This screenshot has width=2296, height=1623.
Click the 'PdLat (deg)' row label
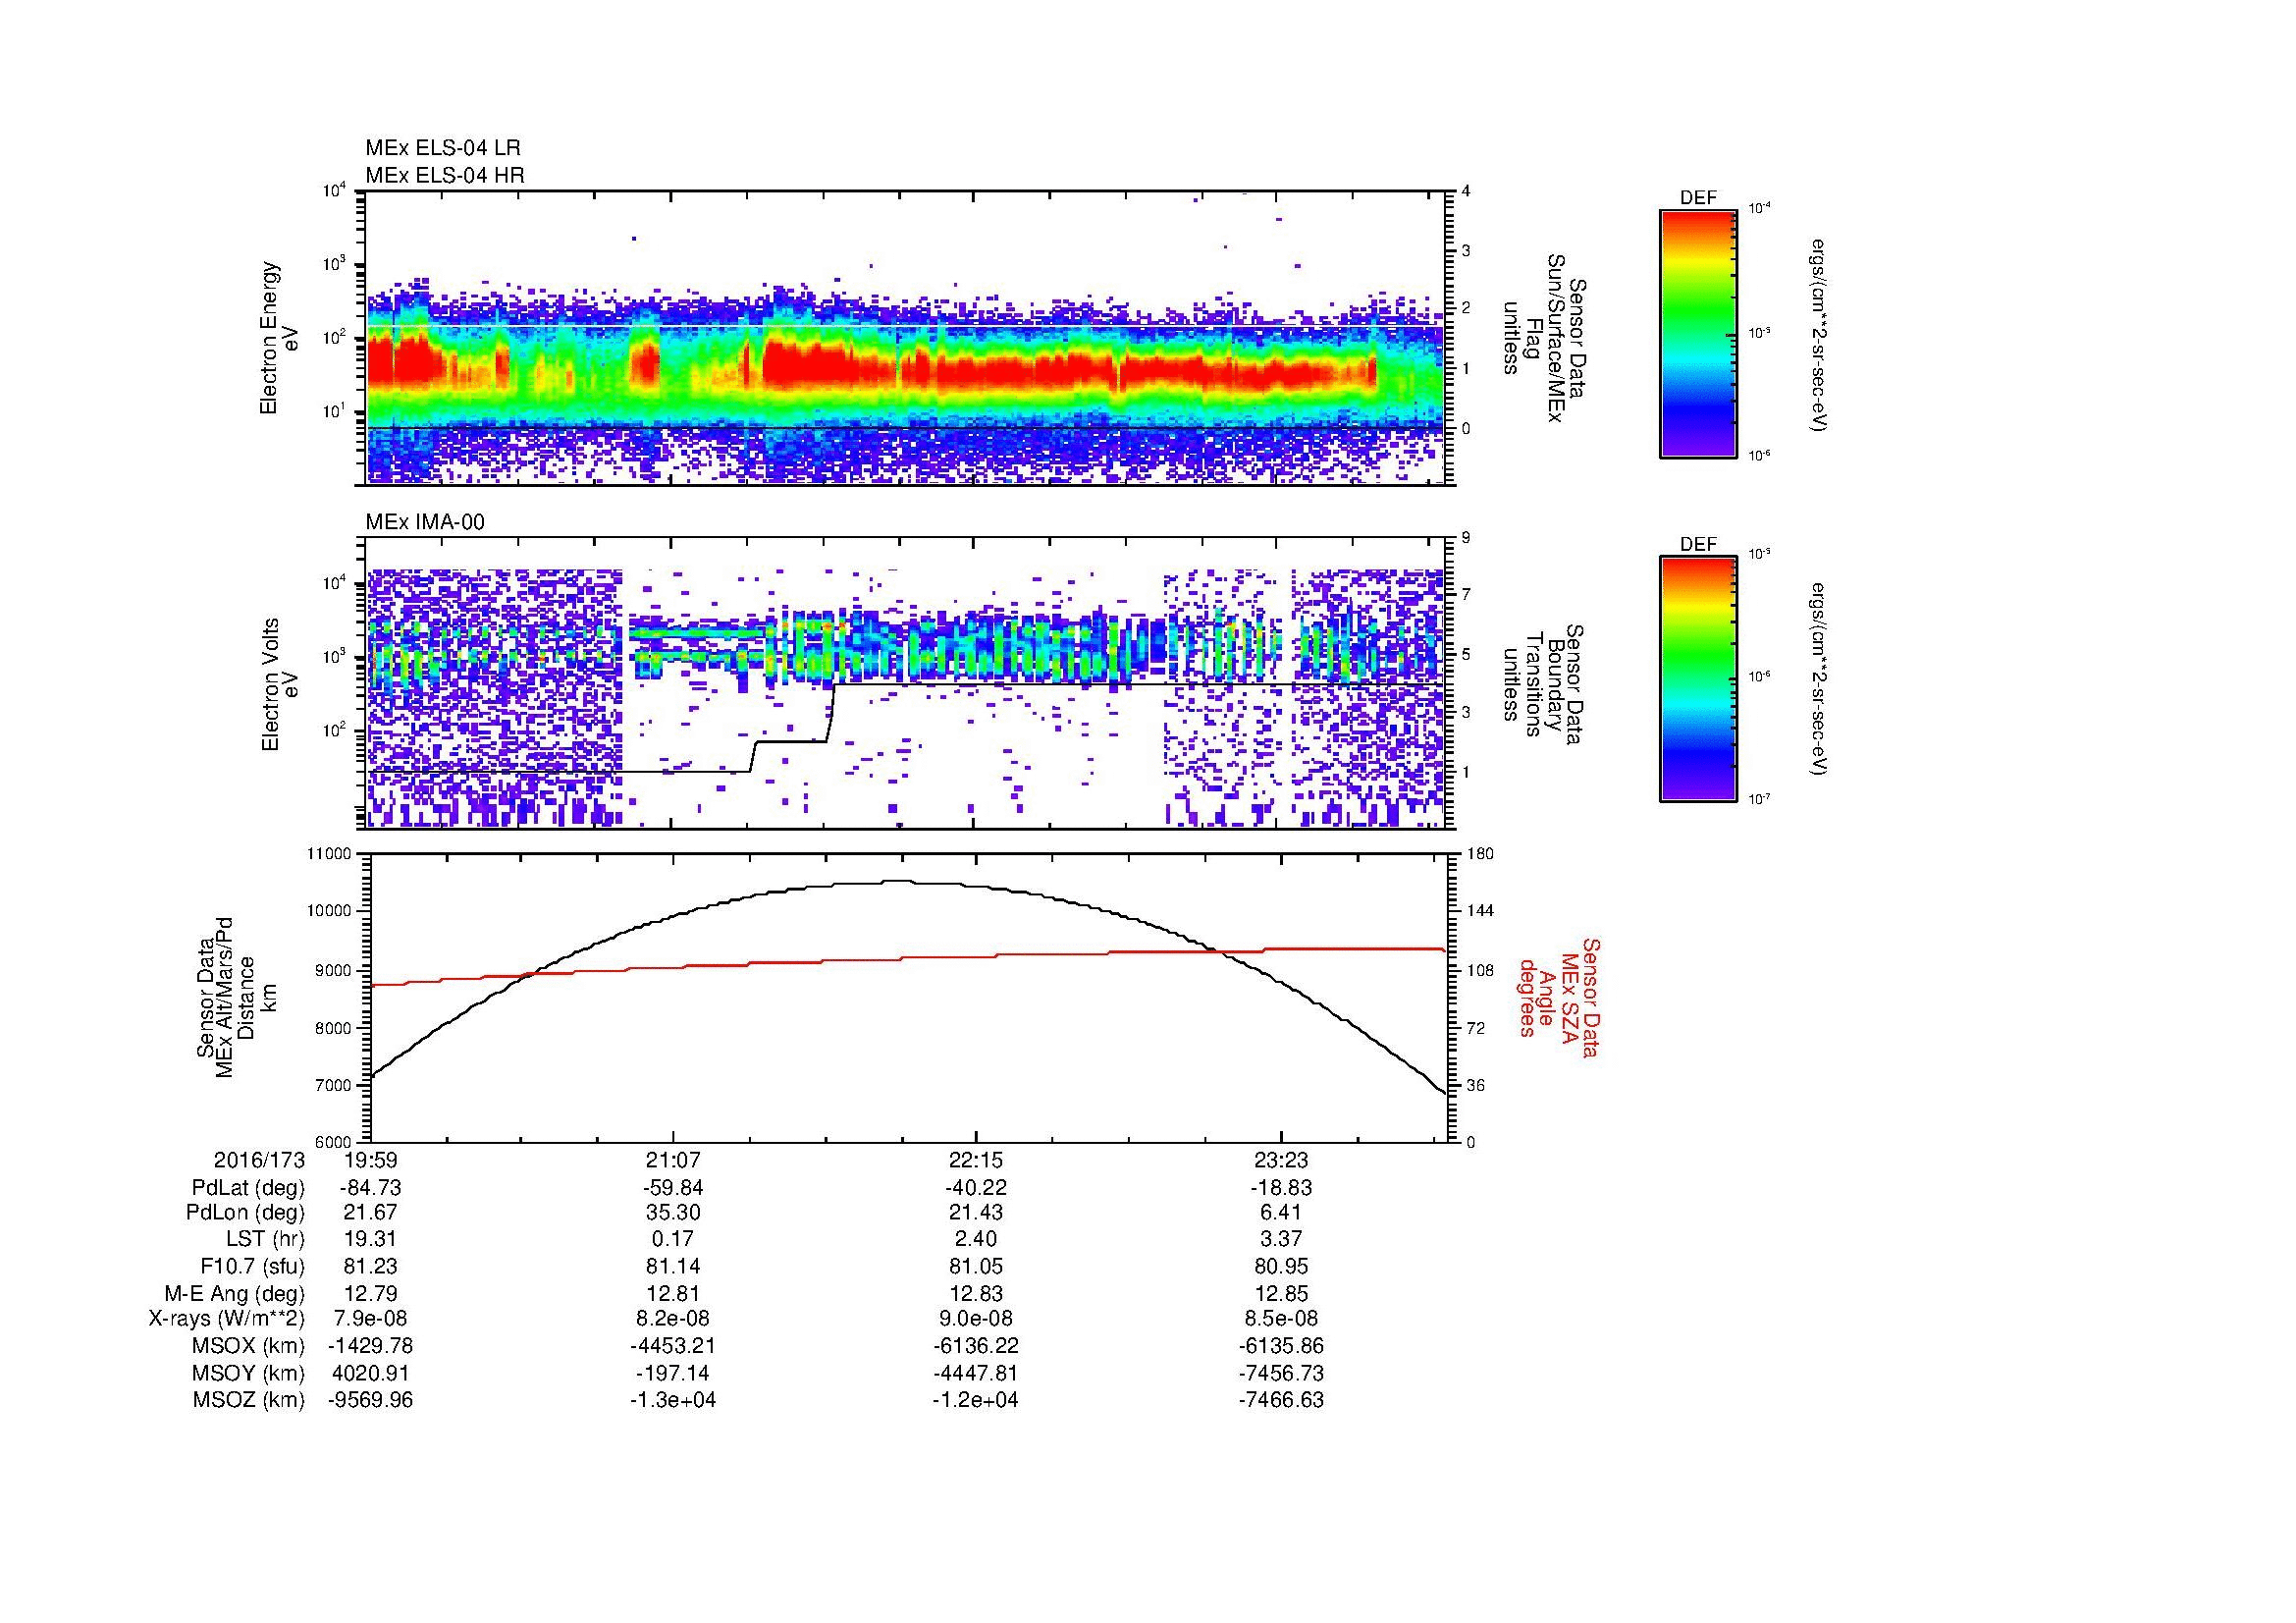pyautogui.click(x=248, y=1188)
